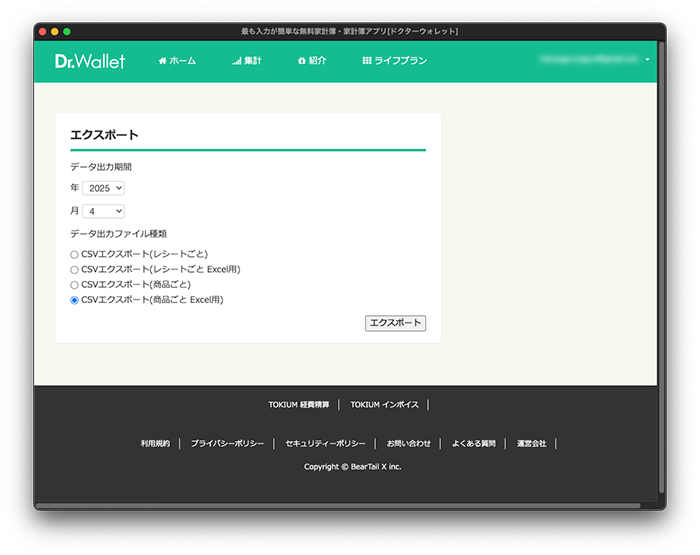The width and height of the screenshot is (700, 555).
Task: Open TOKIUM インボイス footer link
Action: tap(384, 405)
